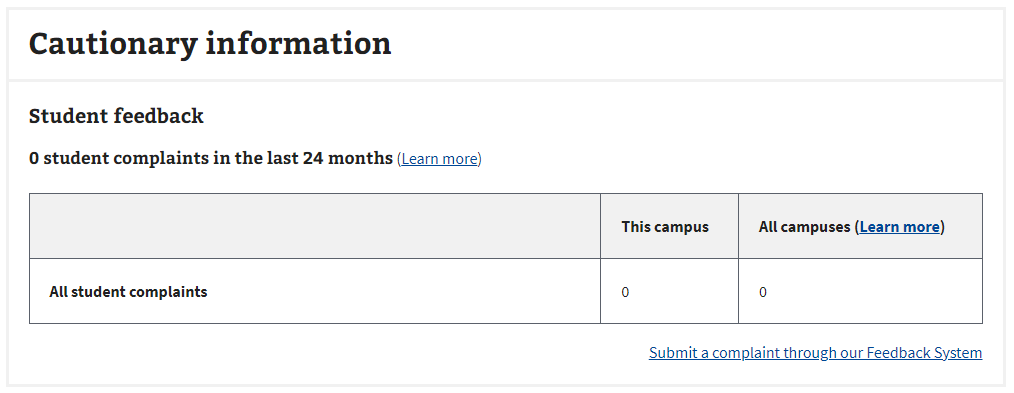Click the All campuses complaint count cell
The width and height of the screenshot is (1014, 393).
pyautogui.click(x=860, y=292)
